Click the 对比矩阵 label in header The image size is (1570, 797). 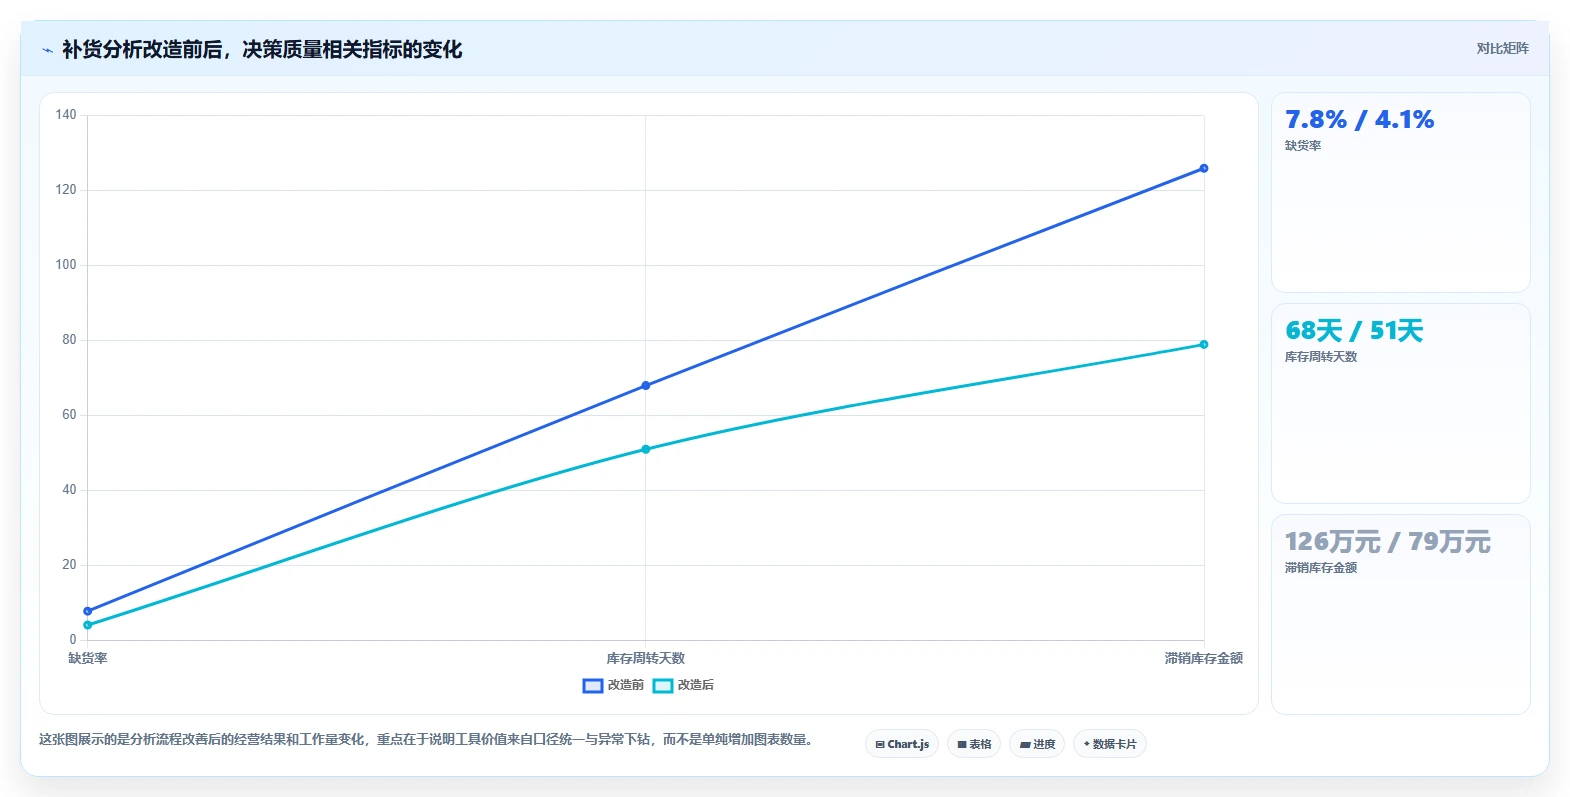[1502, 48]
